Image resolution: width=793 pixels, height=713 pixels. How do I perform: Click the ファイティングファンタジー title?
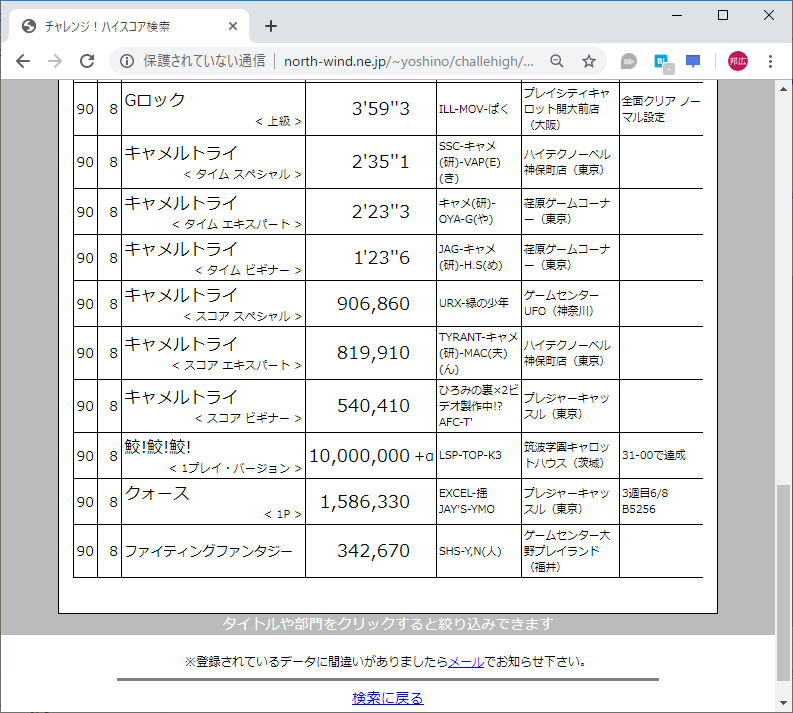click(x=208, y=551)
